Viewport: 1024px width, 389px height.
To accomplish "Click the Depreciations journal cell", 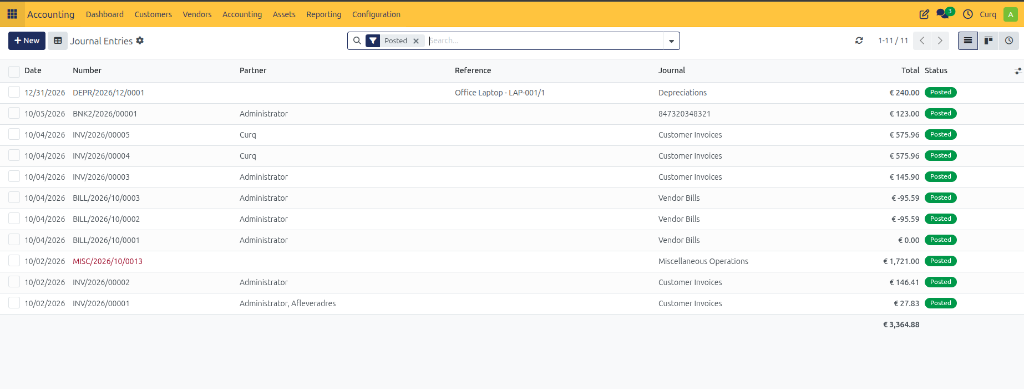I will point(682,93).
